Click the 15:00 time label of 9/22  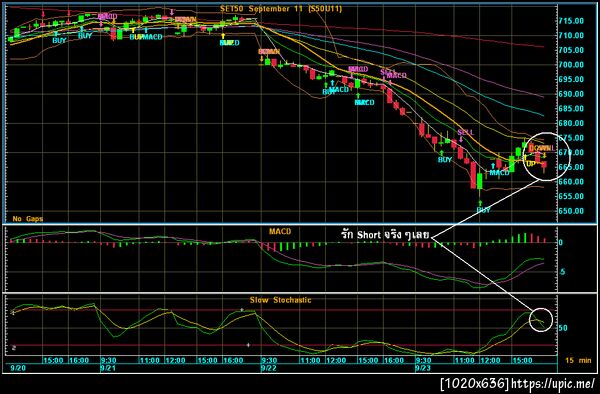coord(368,360)
